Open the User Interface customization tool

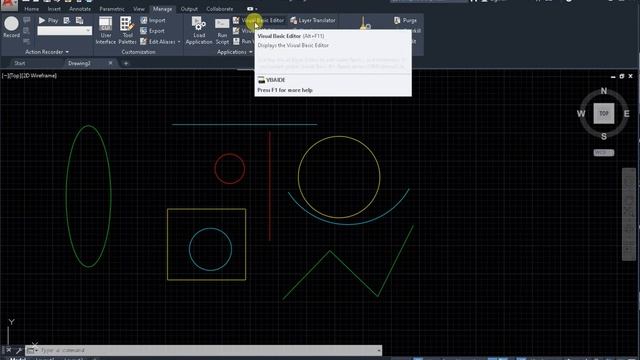tap(105, 30)
